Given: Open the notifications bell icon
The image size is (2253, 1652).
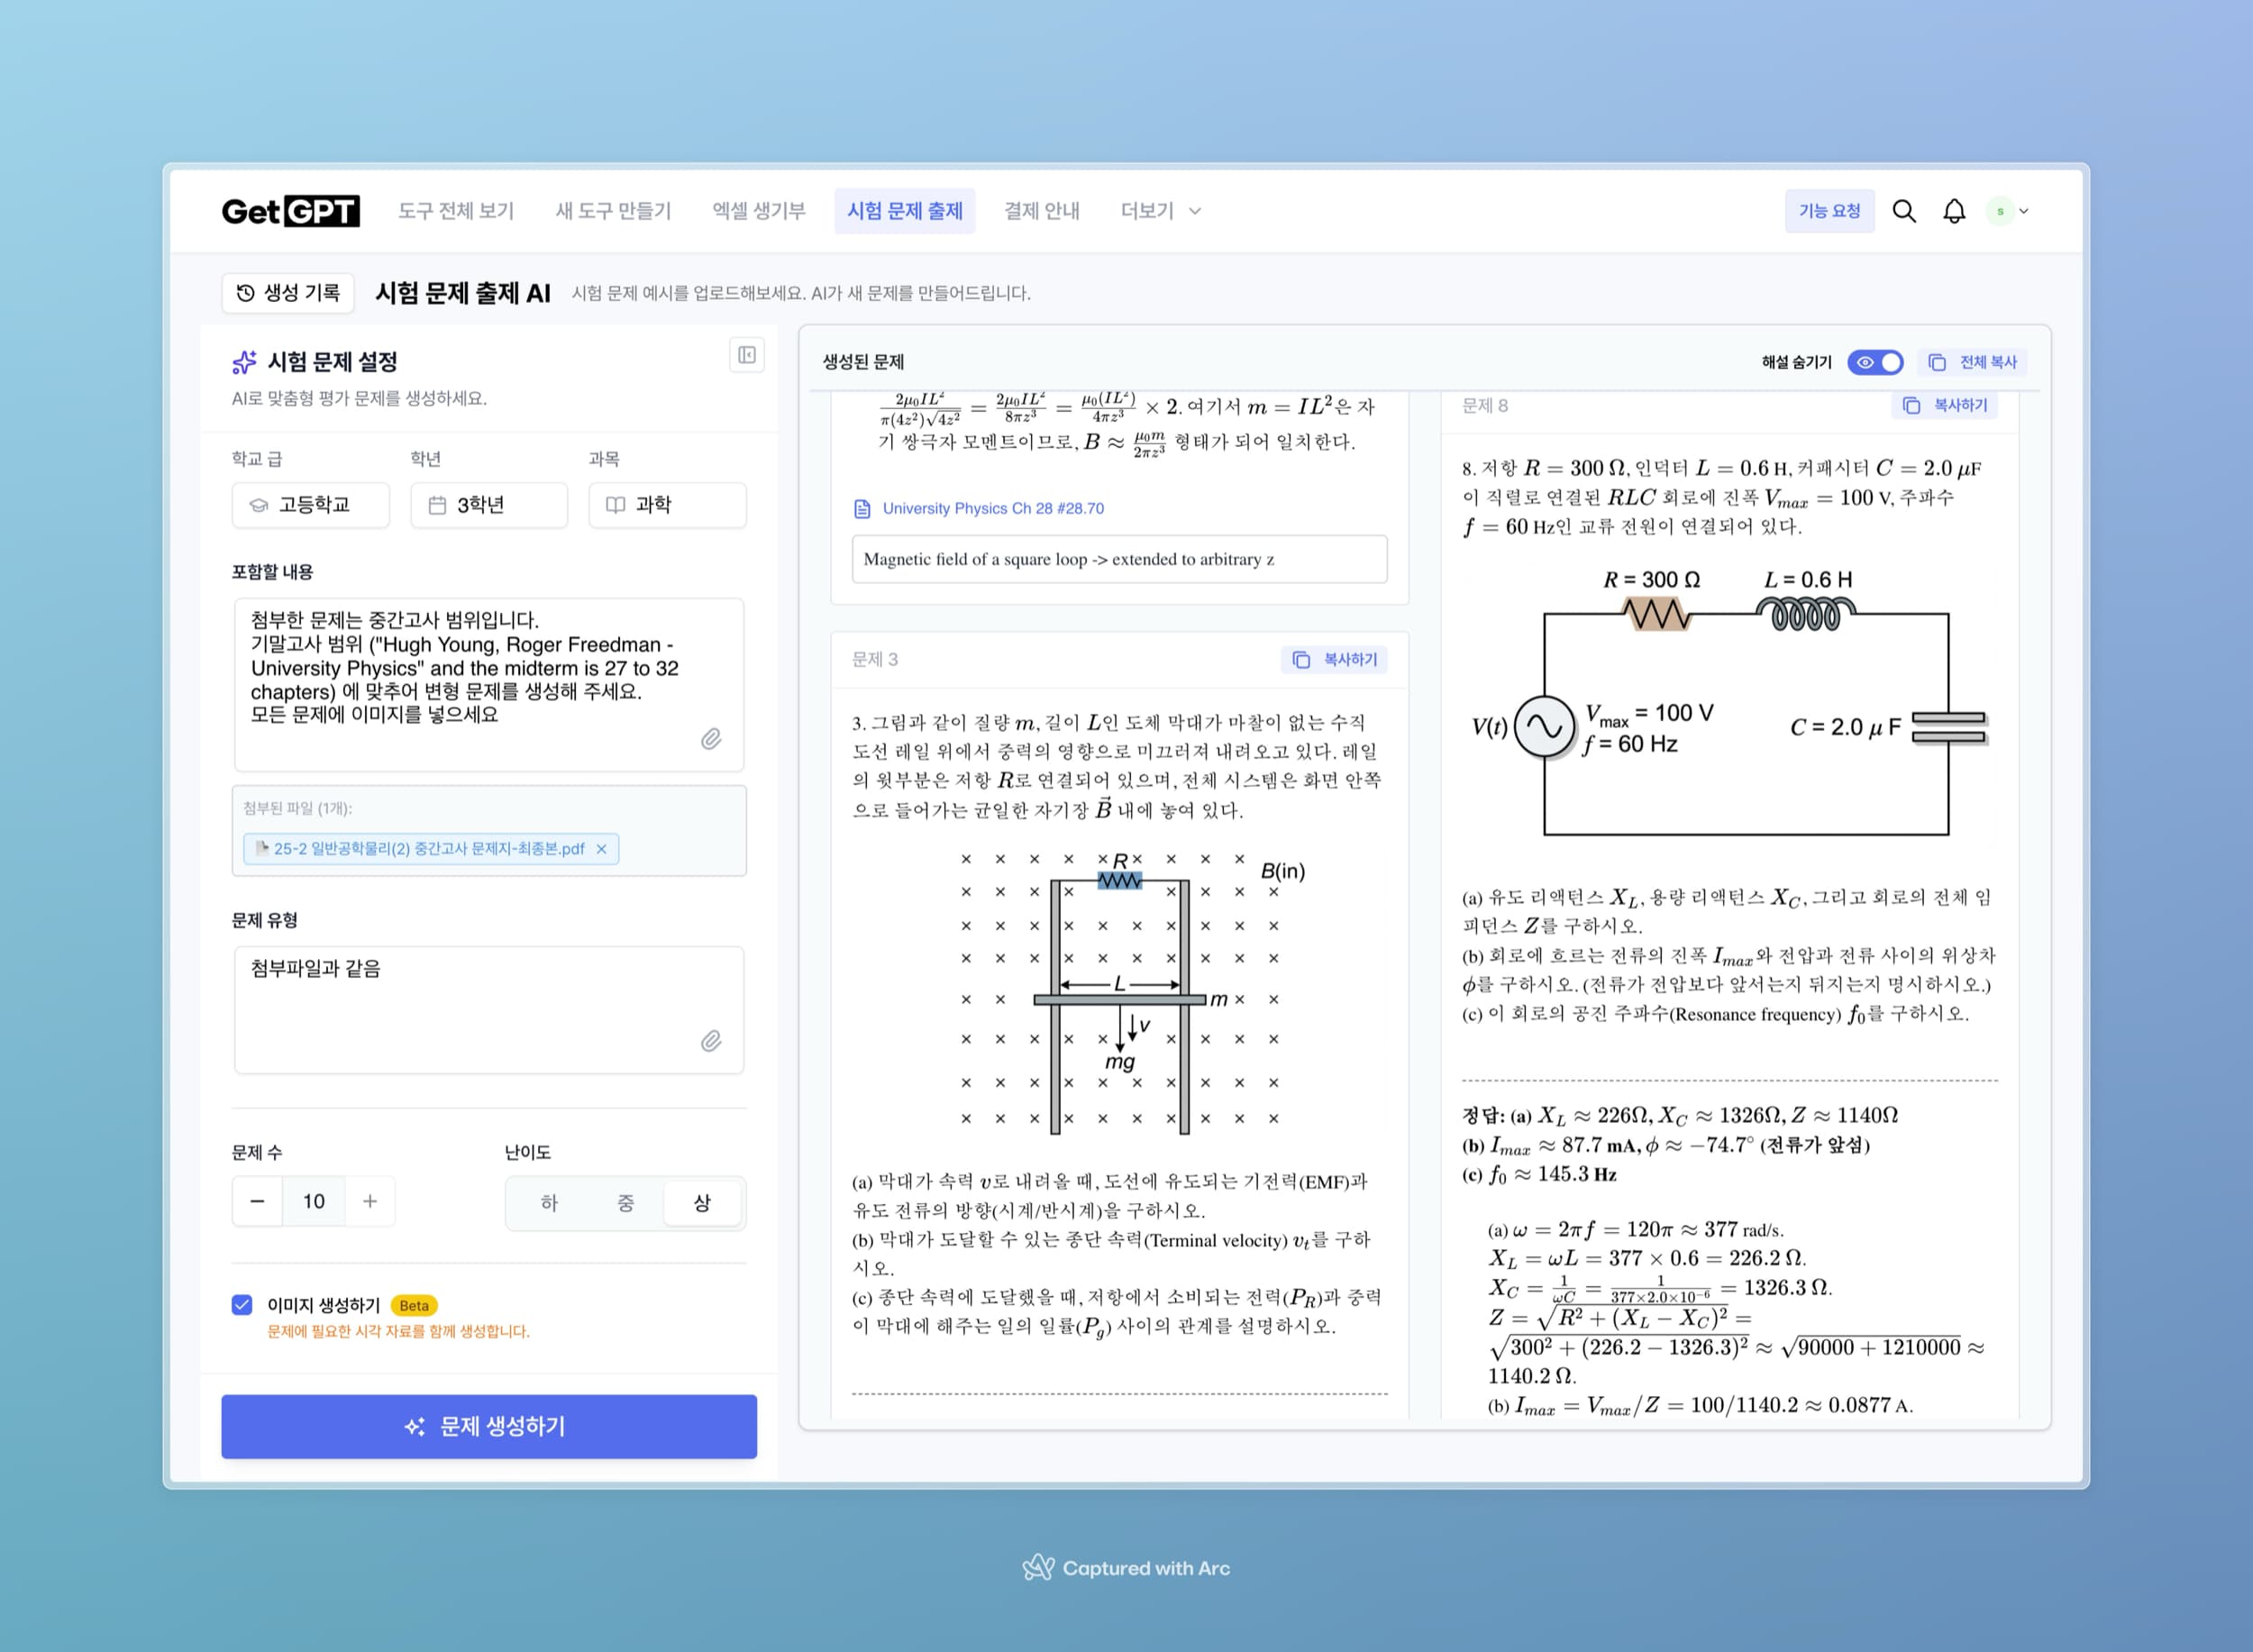Looking at the screenshot, I should click(x=1952, y=211).
